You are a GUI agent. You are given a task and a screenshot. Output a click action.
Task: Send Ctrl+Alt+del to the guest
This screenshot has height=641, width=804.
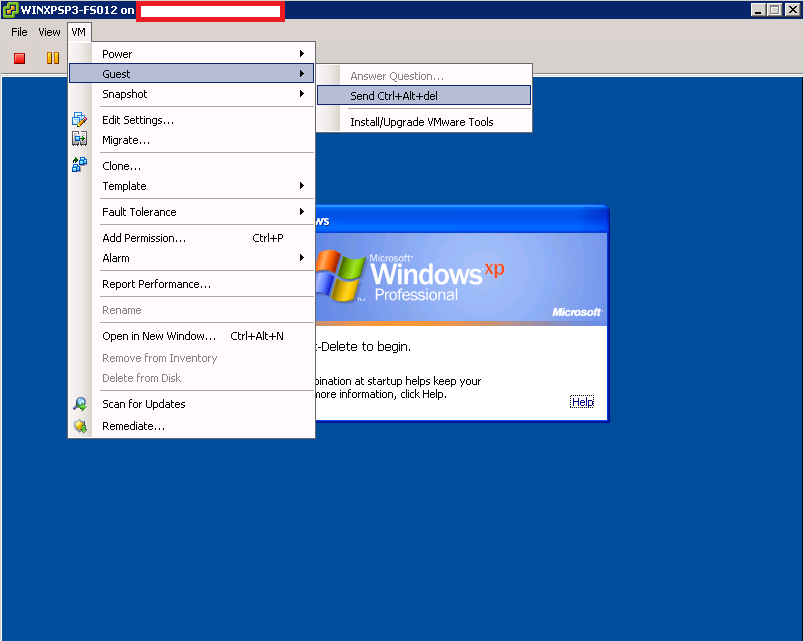[424, 96]
